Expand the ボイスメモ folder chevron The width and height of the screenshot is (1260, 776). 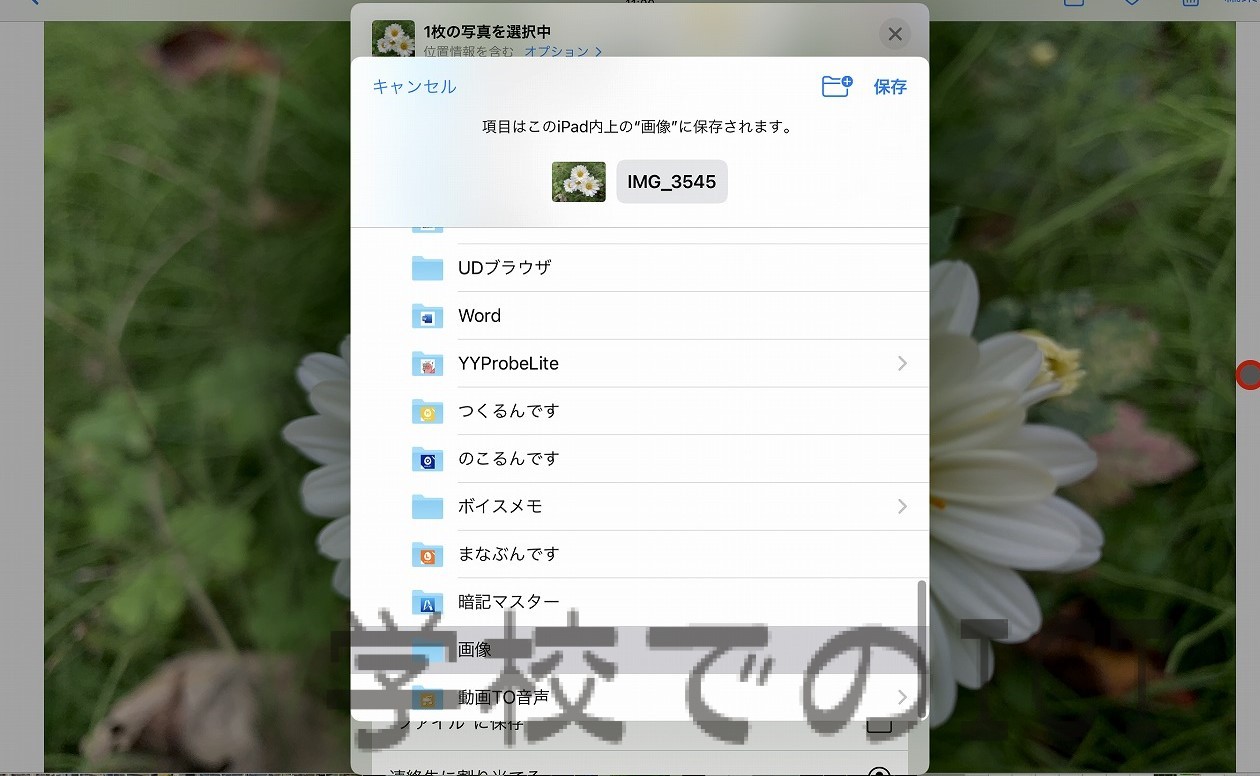pyautogui.click(x=902, y=507)
